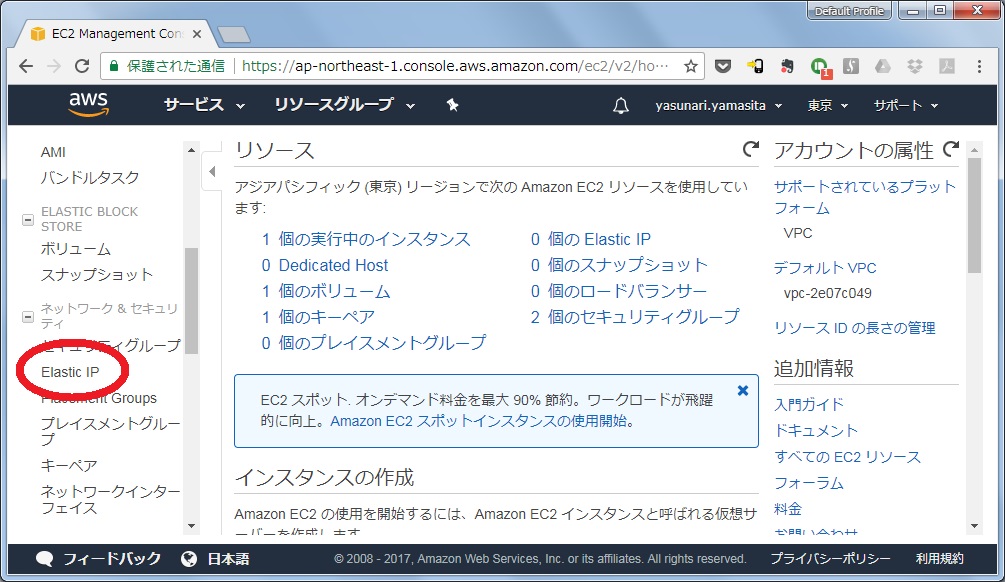The height and width of the screenshot is (582, 1005).
Task: Open AMI in the sidebar
Action: [53, 153]
